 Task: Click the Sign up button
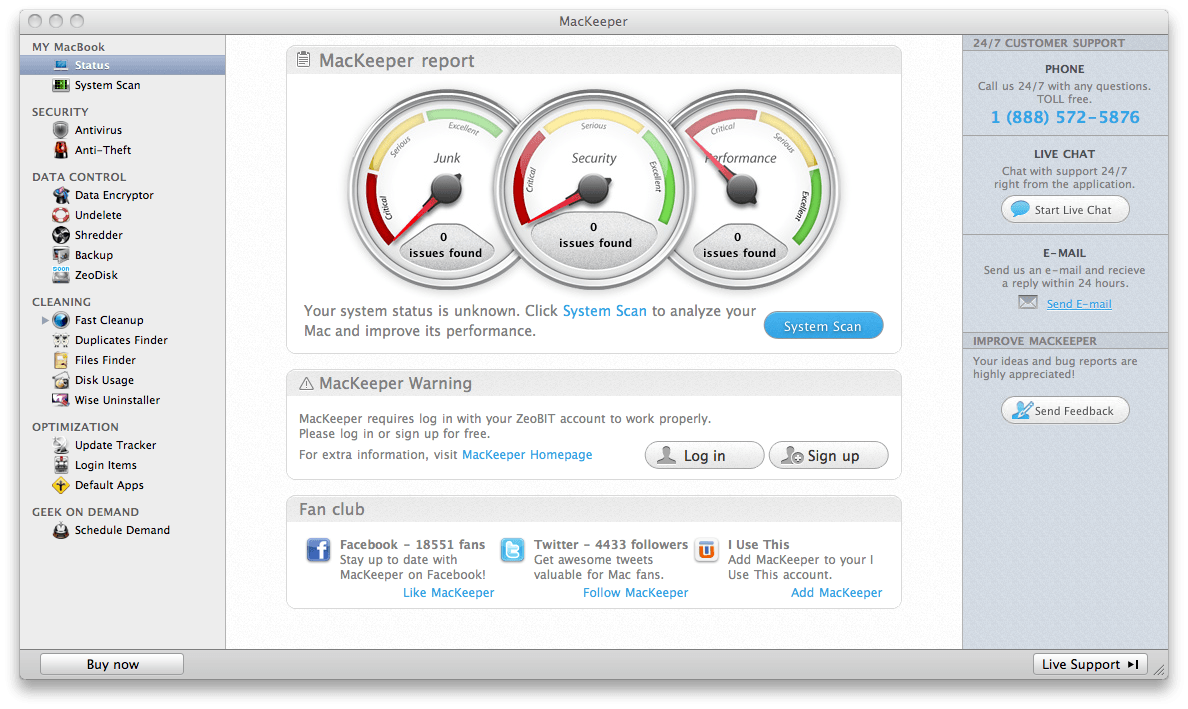tap(828, 455)
